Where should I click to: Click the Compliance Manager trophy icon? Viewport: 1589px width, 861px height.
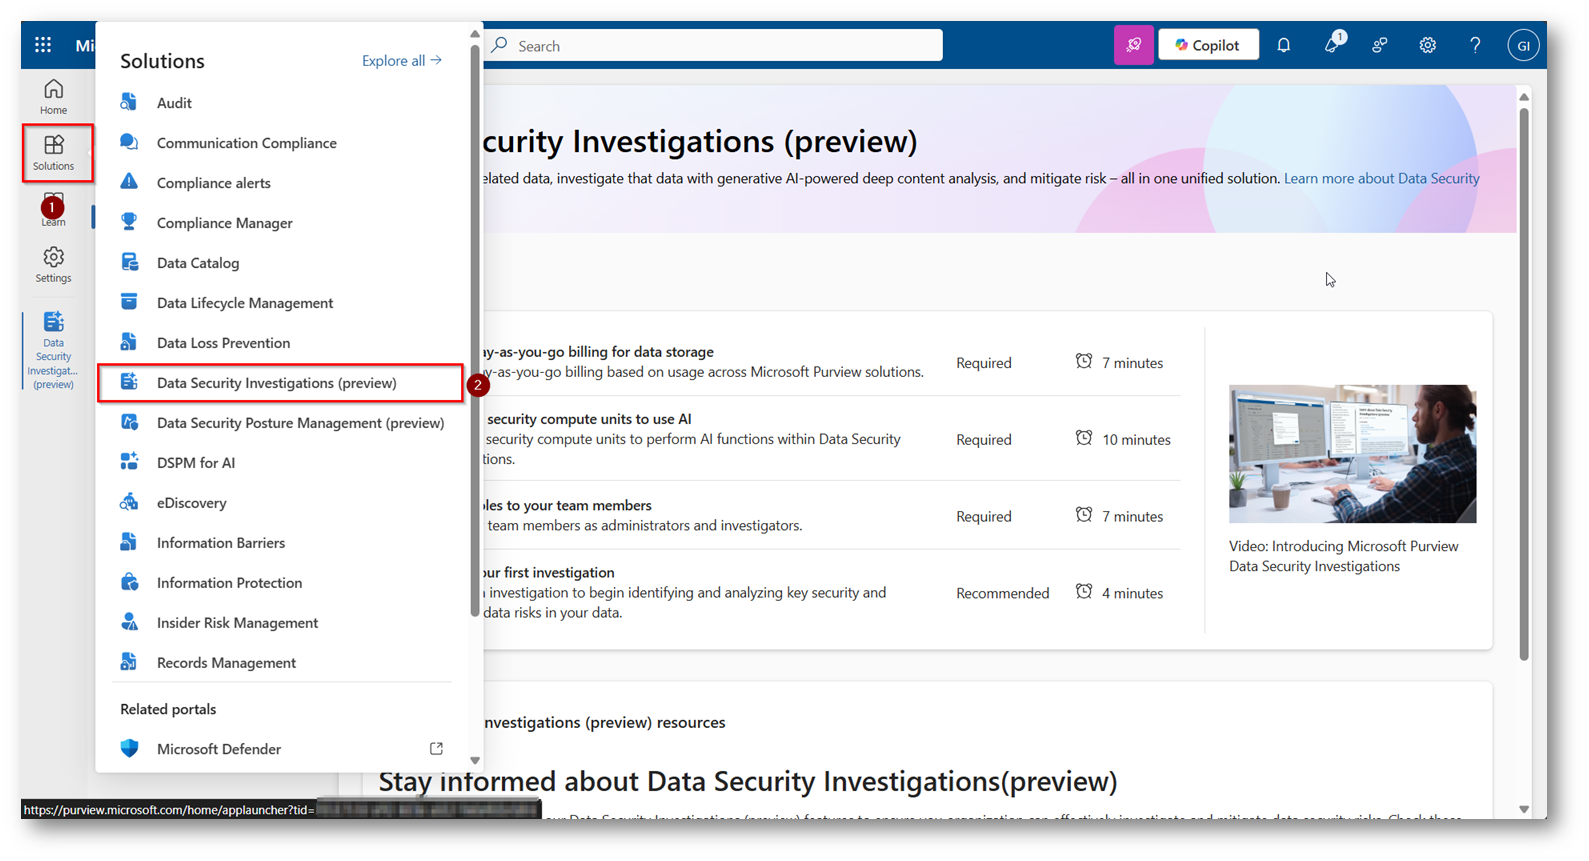[129, 222]
